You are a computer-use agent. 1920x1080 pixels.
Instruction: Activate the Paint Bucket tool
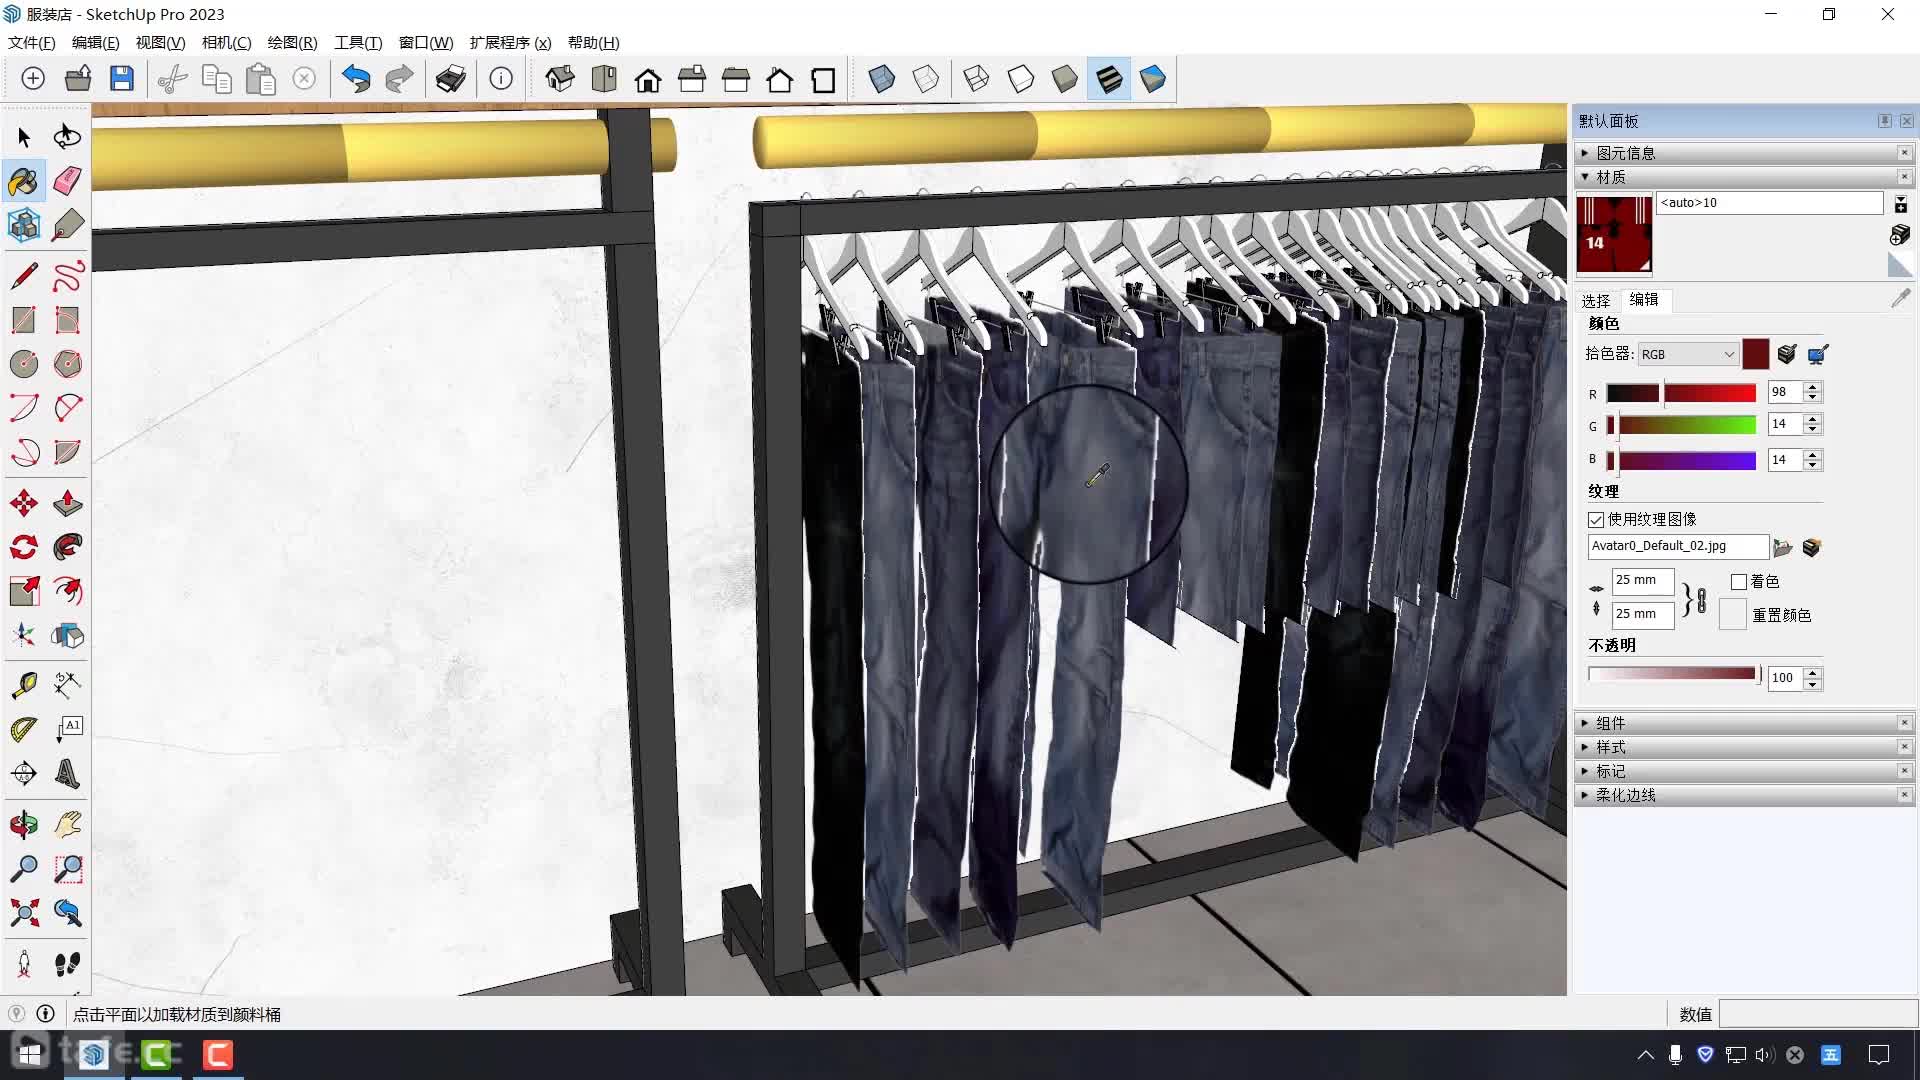(x=24, y=181)
